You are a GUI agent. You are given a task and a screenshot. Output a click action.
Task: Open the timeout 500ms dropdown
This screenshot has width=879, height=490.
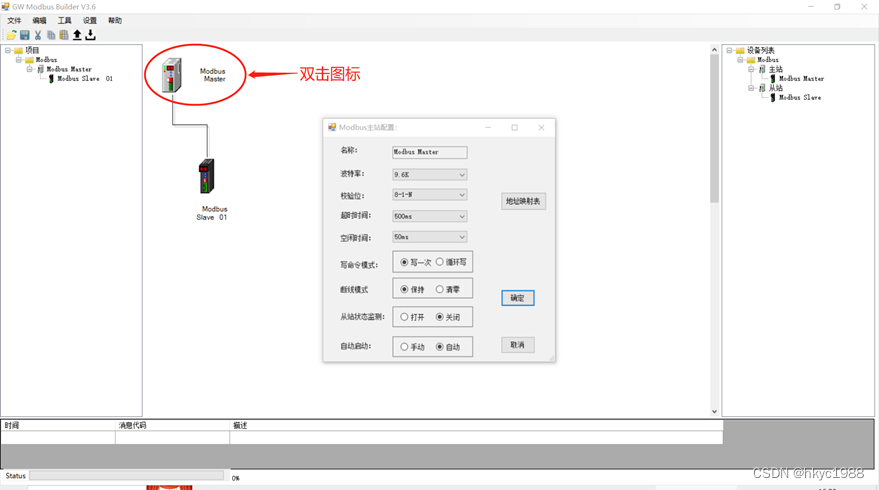429,216
